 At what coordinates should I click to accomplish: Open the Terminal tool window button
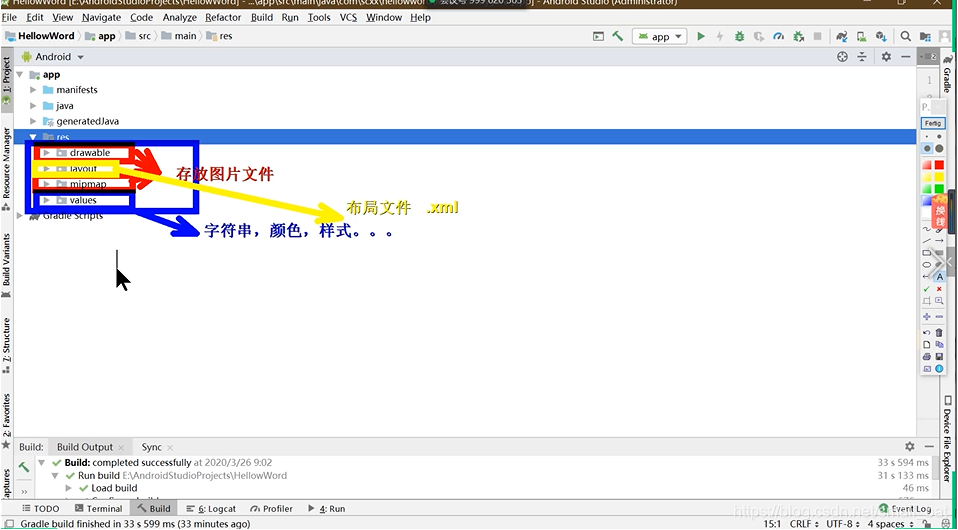(98, 508)
